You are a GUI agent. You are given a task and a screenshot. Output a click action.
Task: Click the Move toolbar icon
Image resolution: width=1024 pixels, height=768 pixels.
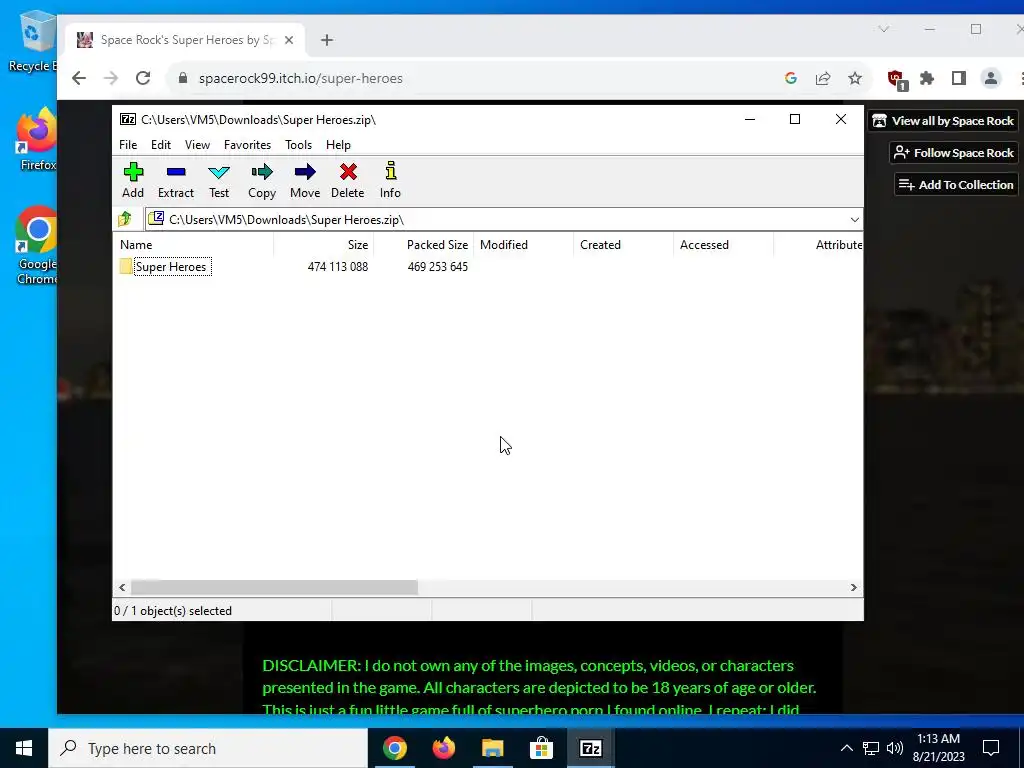tap(305, 180)
